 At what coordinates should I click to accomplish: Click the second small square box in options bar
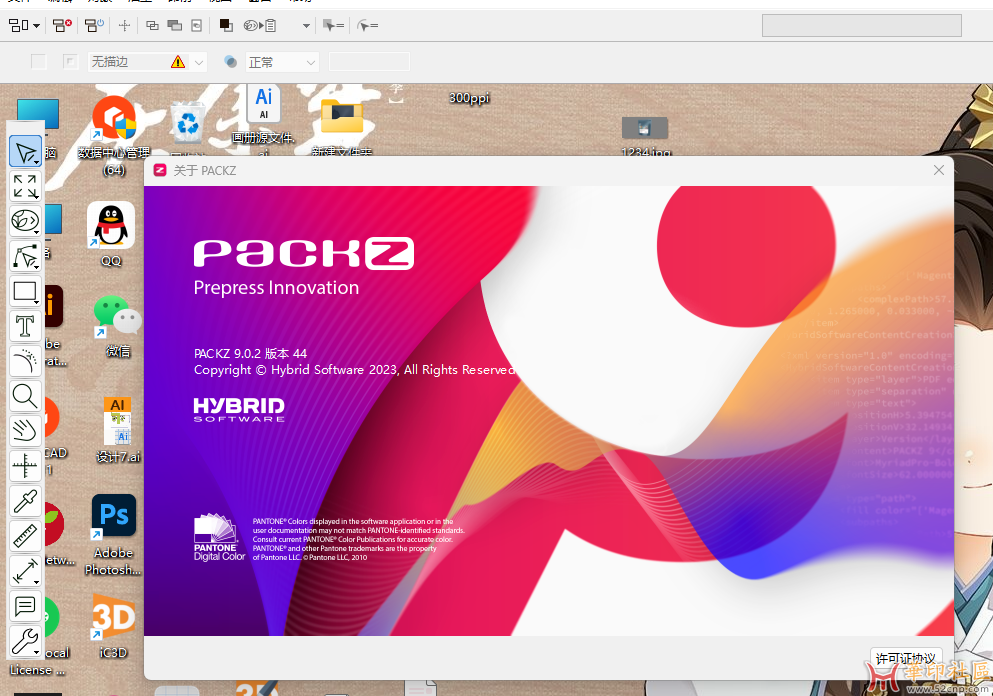pyautogui.click(x=70, y=61)
